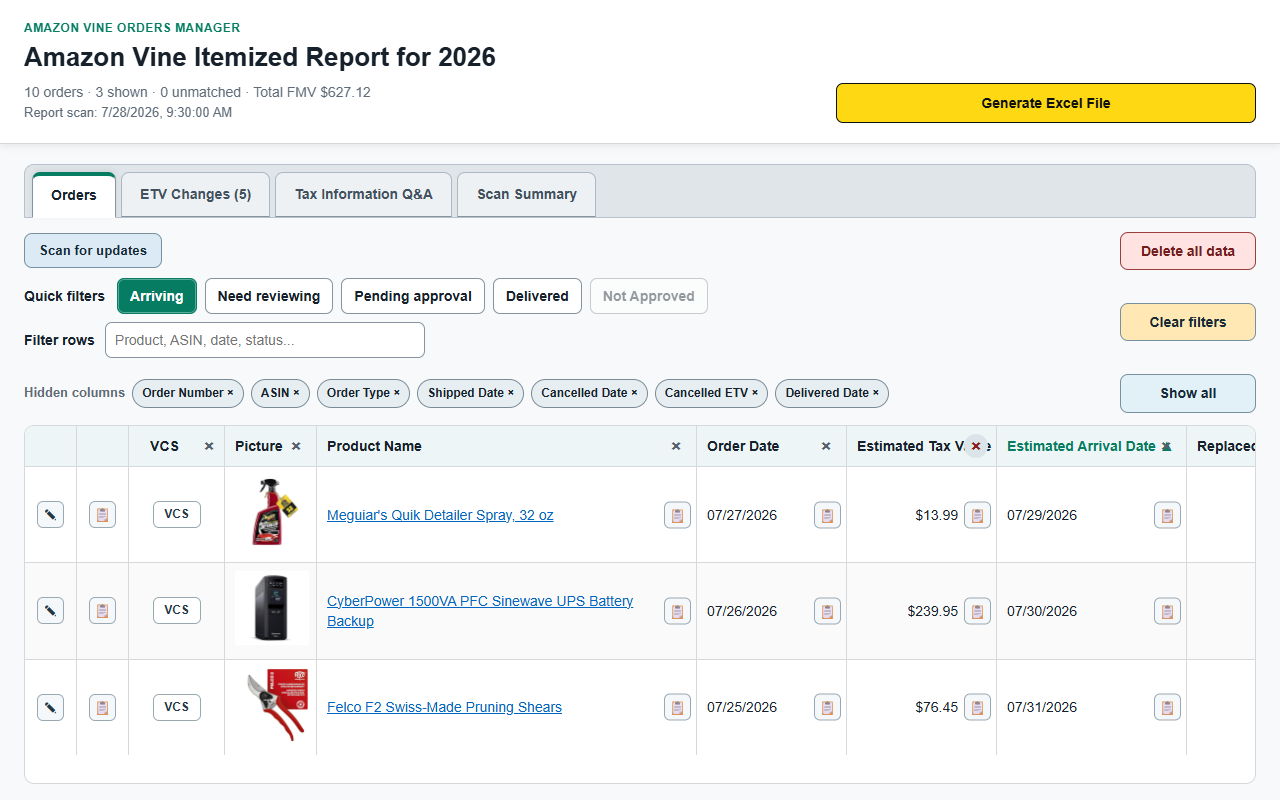Copy the Felco product name with its clipboard icon

click(677, 707)
